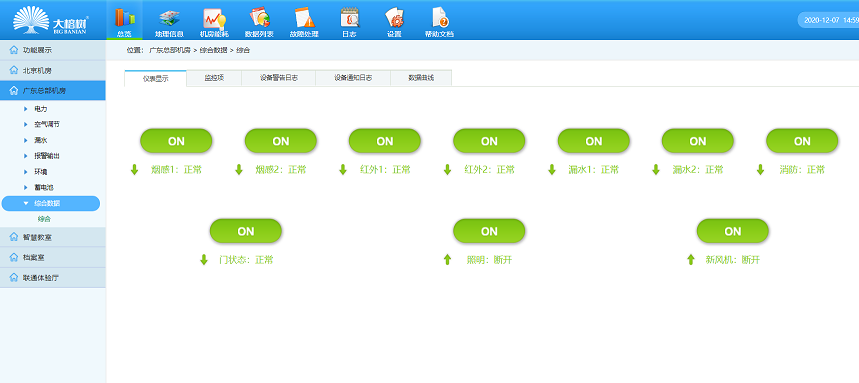Toggle the ON switch for 新风机
This screenshot has width=859, height=383.
pos(732,231)
